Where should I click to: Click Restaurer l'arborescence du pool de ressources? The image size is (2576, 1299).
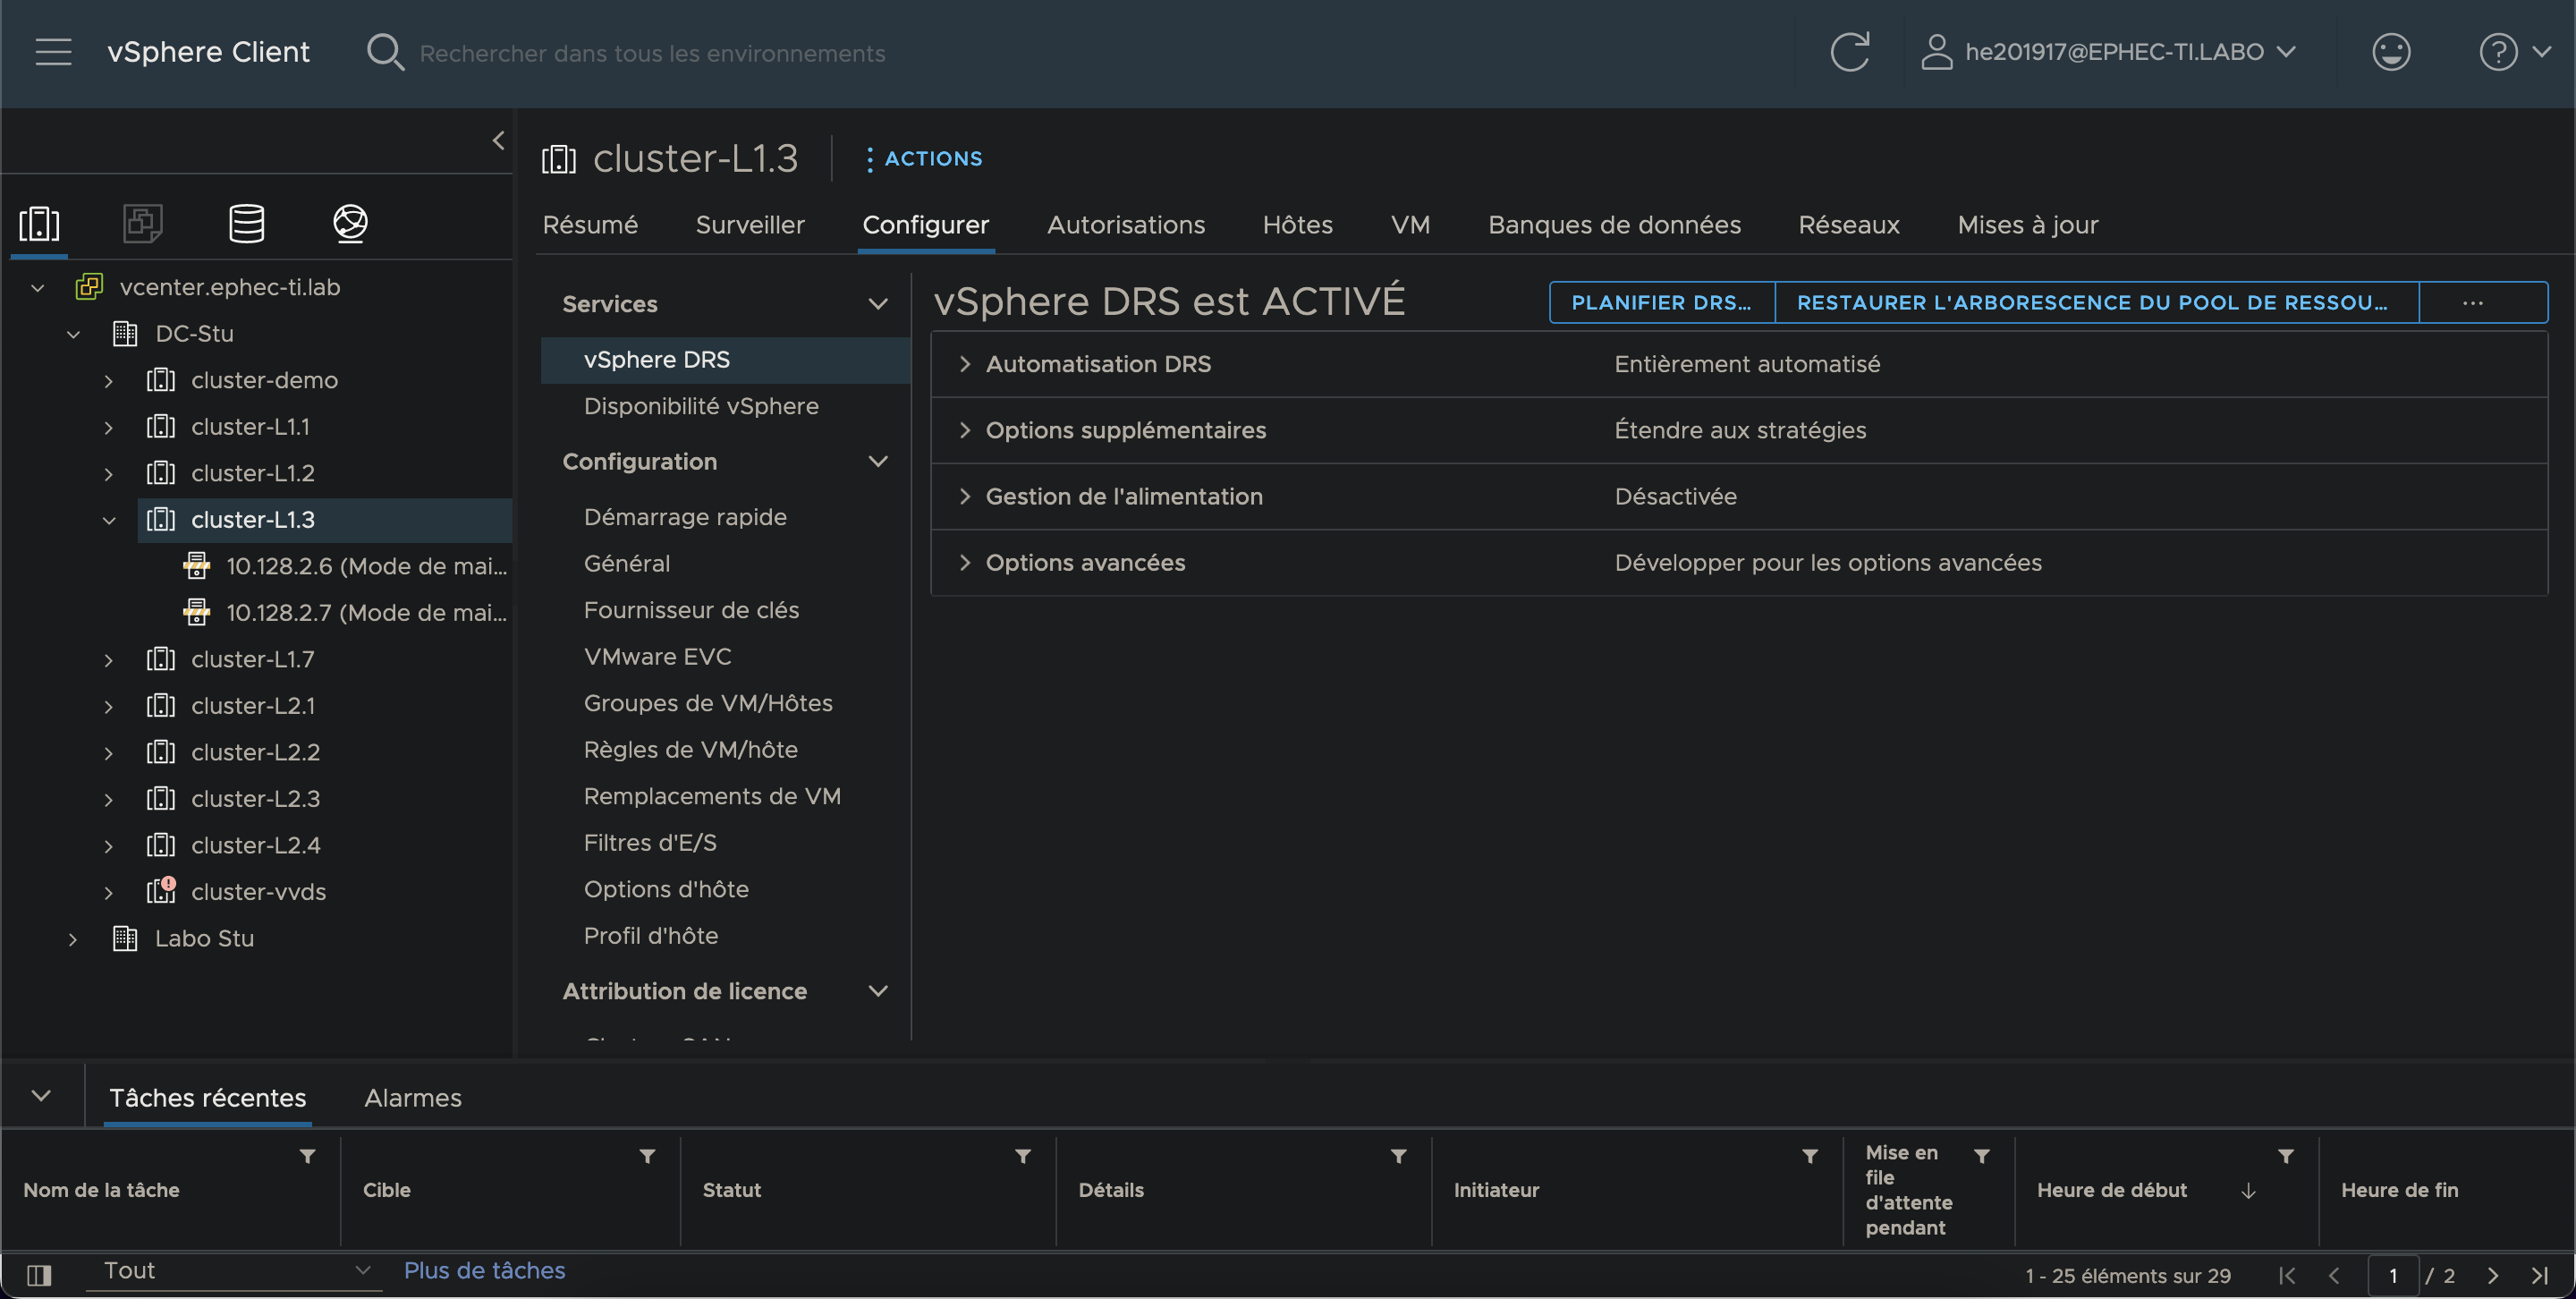click(x=2096, y=303)
